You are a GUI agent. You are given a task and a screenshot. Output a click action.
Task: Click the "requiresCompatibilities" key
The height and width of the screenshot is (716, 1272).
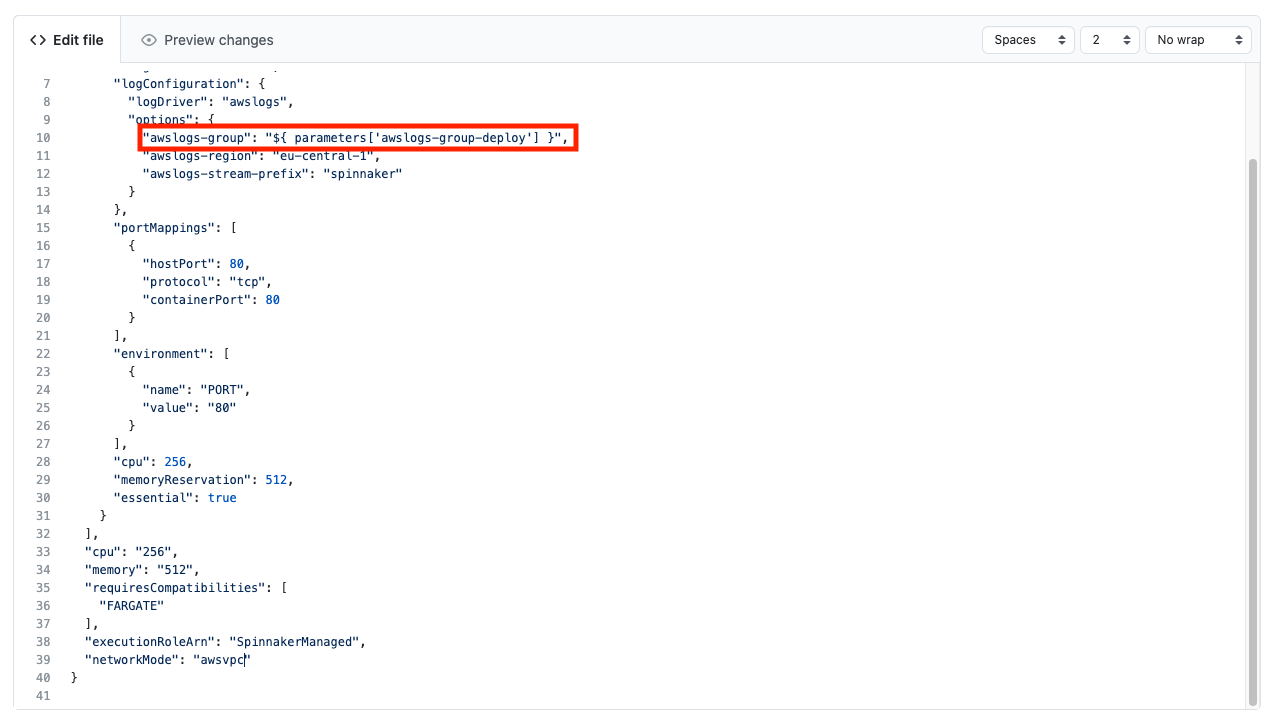174,588
